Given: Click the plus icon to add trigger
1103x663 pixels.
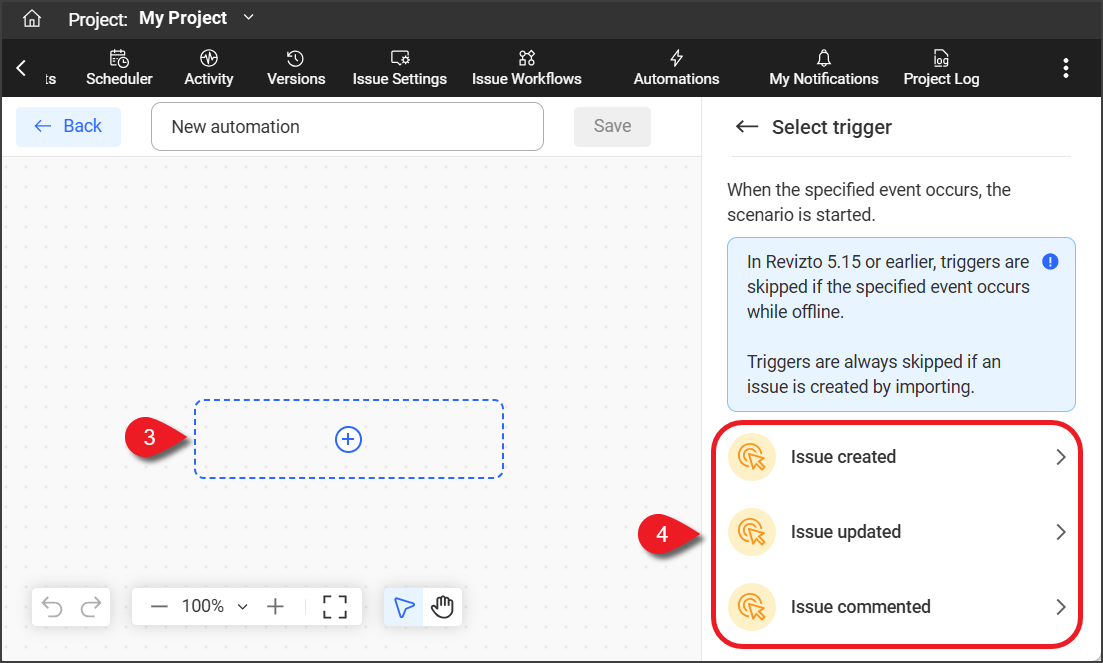Looking at the screenshot, I should [348, 439].
